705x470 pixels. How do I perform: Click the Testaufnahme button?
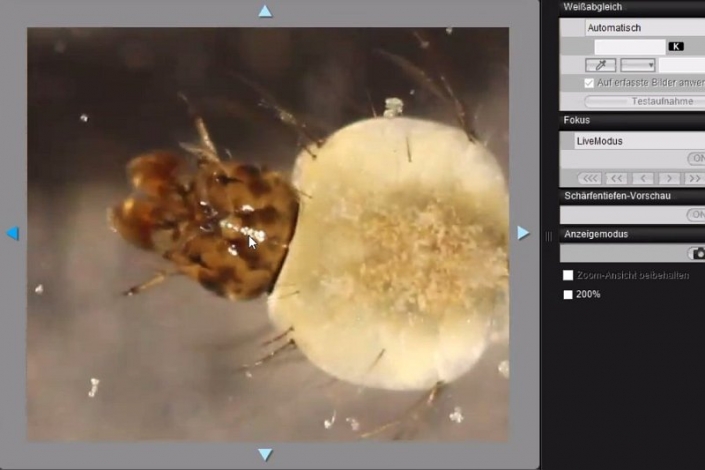pos(644,101)
